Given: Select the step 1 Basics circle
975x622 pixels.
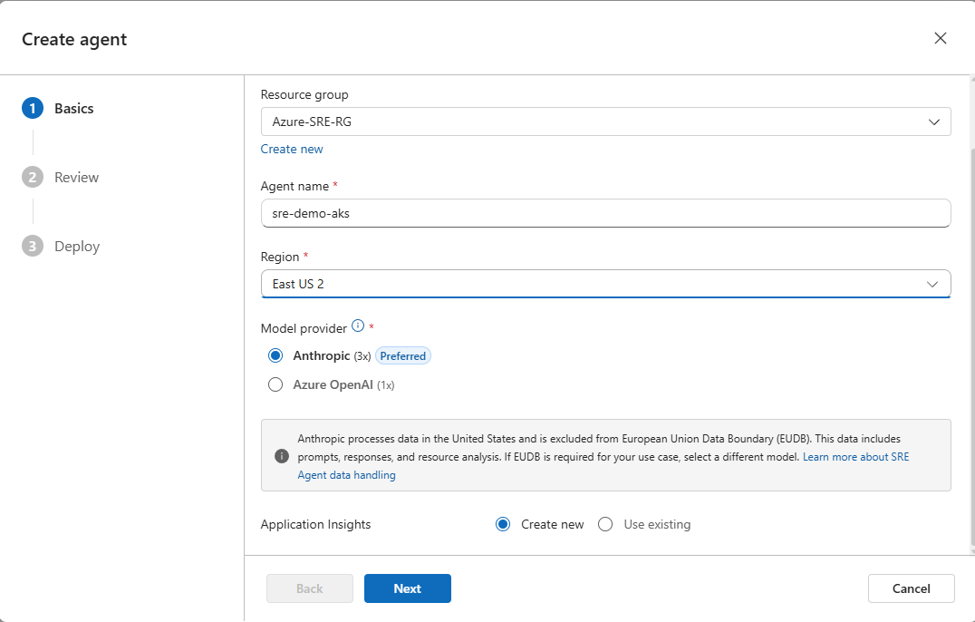Looking at the screenshot, I should pos(32,108).
